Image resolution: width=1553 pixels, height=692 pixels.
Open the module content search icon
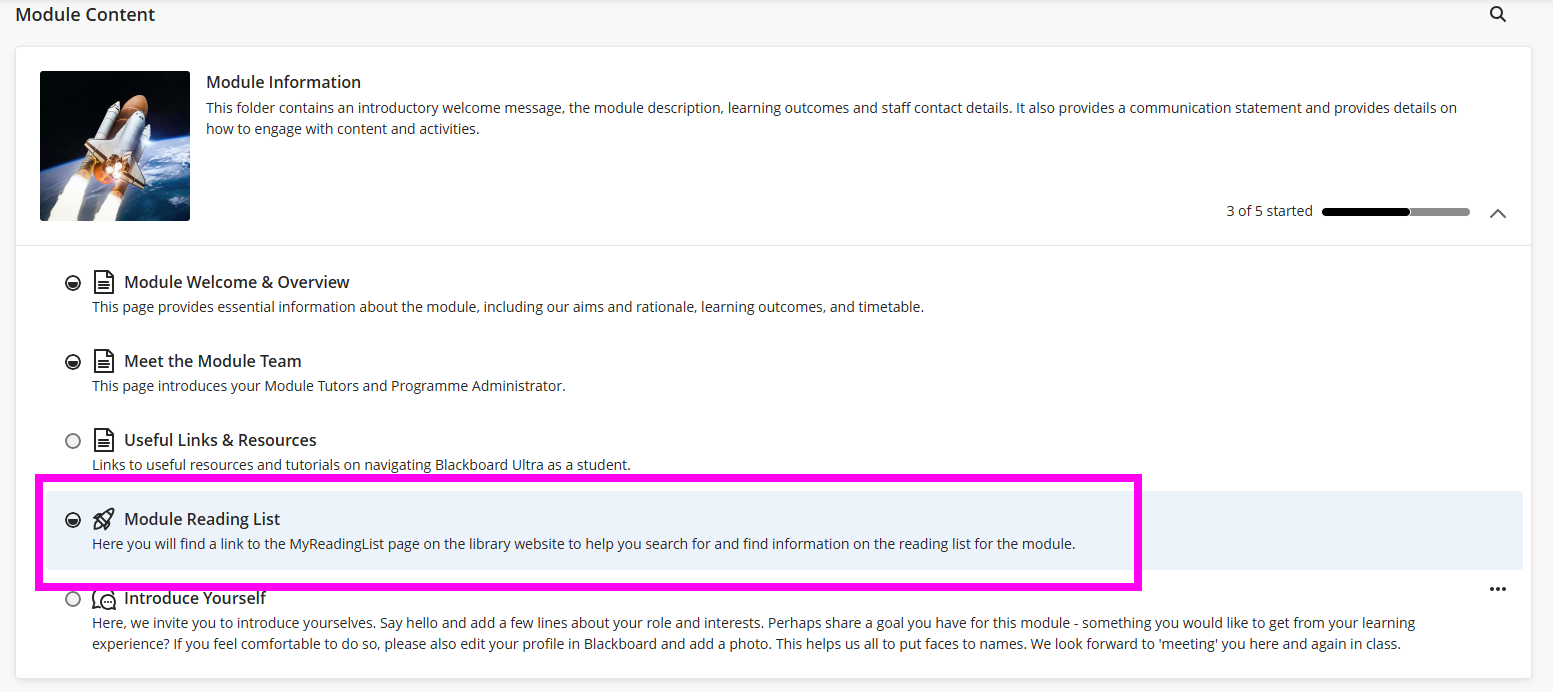coord(1498,15)
